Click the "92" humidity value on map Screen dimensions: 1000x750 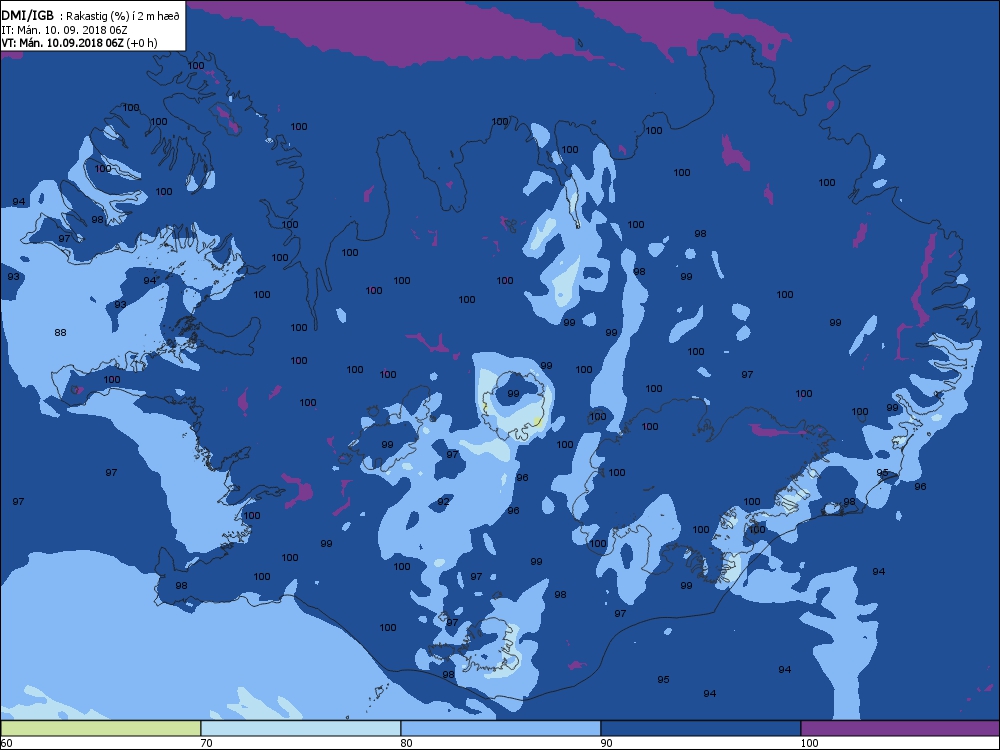pos(443,501)
